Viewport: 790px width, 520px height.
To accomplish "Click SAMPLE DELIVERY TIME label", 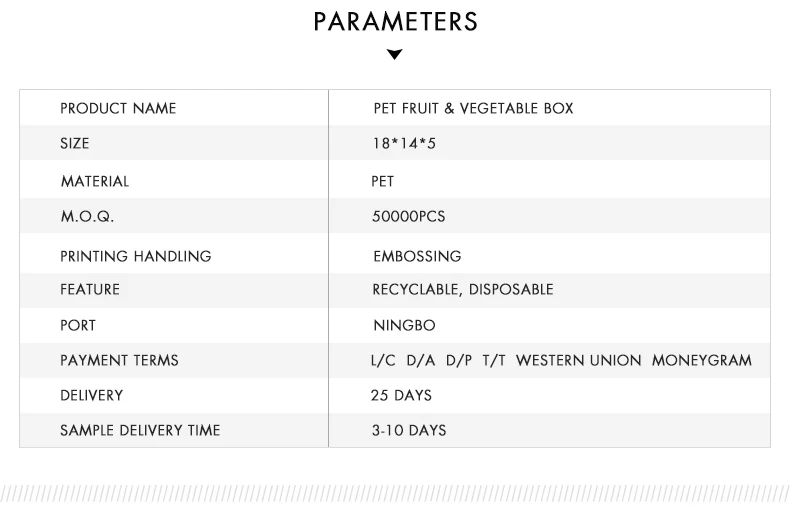I will click(x=140, y=431).
